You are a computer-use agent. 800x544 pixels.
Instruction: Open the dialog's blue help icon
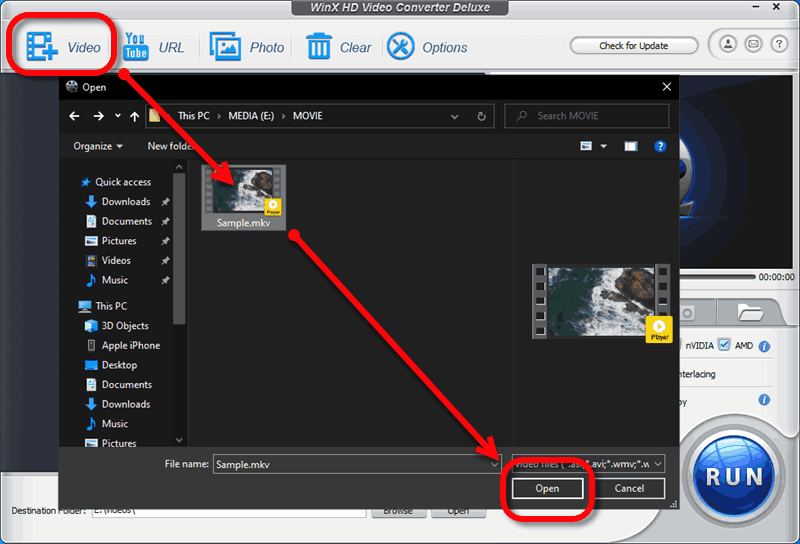tap(660, 146)
